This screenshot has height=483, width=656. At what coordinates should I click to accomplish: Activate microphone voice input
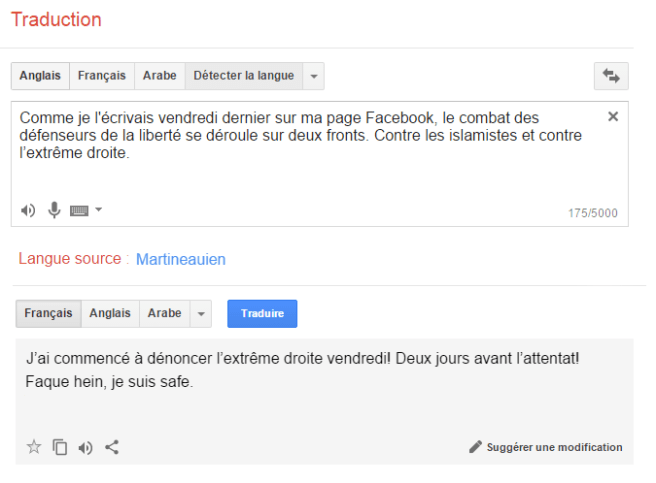coord(54,210)
